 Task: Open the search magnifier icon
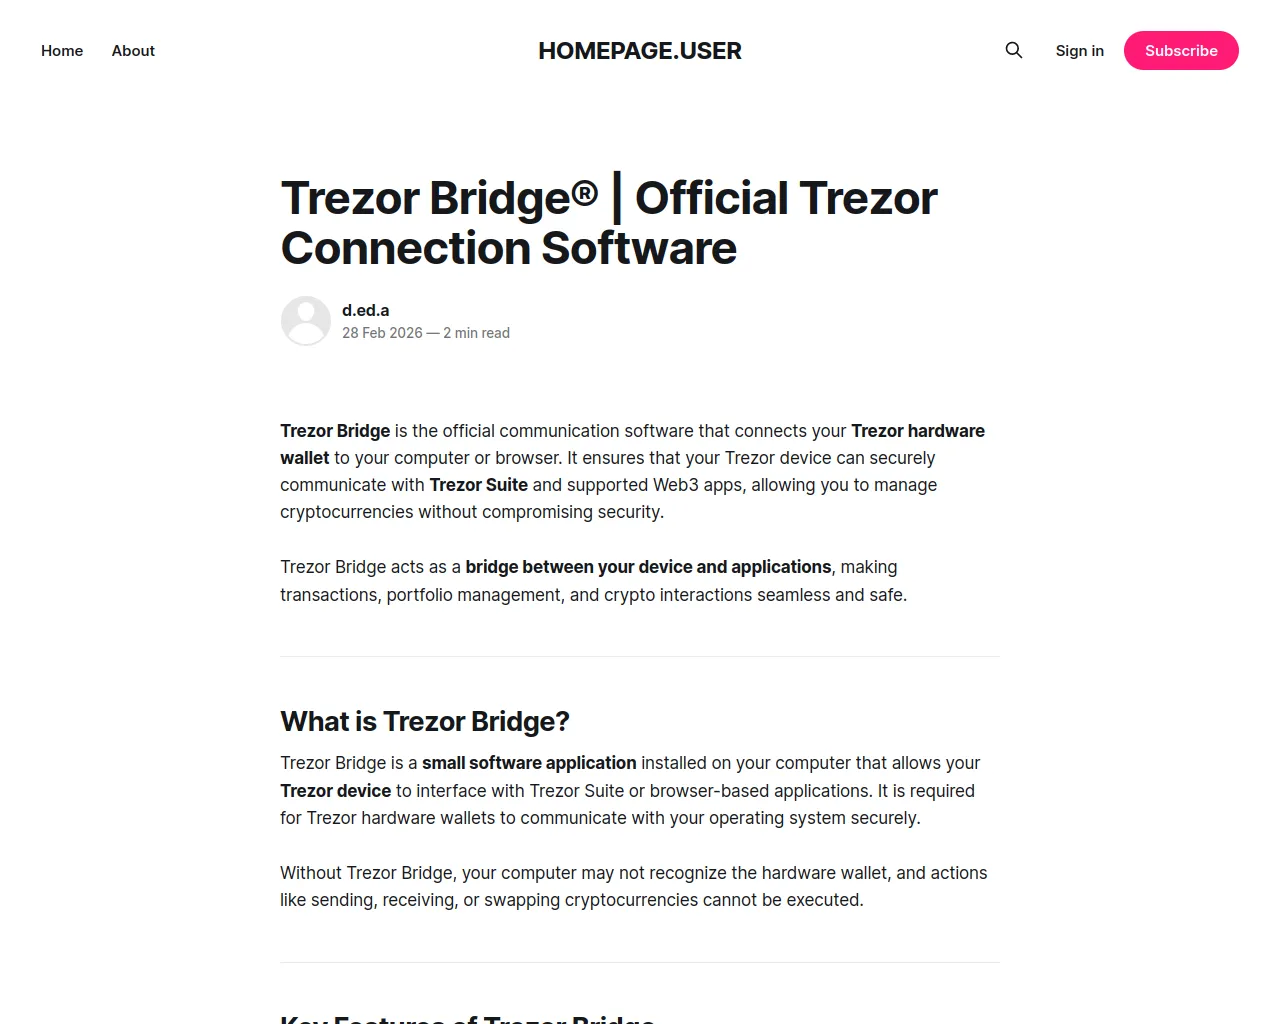coord(1014,50)
